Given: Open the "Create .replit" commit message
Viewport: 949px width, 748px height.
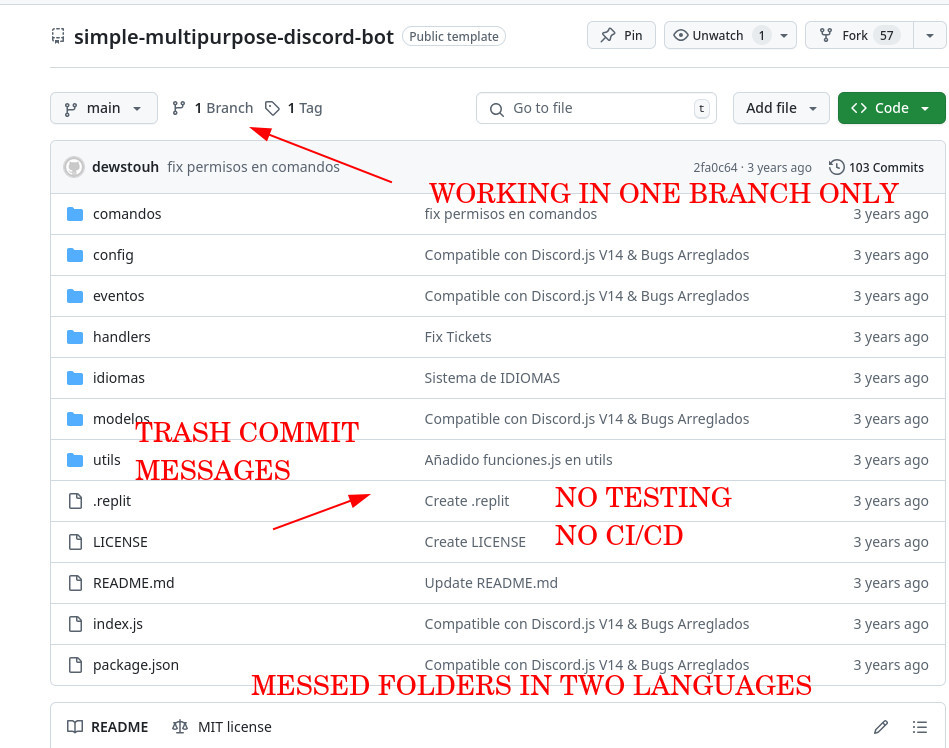Looking at the screenshot, I should [467, 501].
